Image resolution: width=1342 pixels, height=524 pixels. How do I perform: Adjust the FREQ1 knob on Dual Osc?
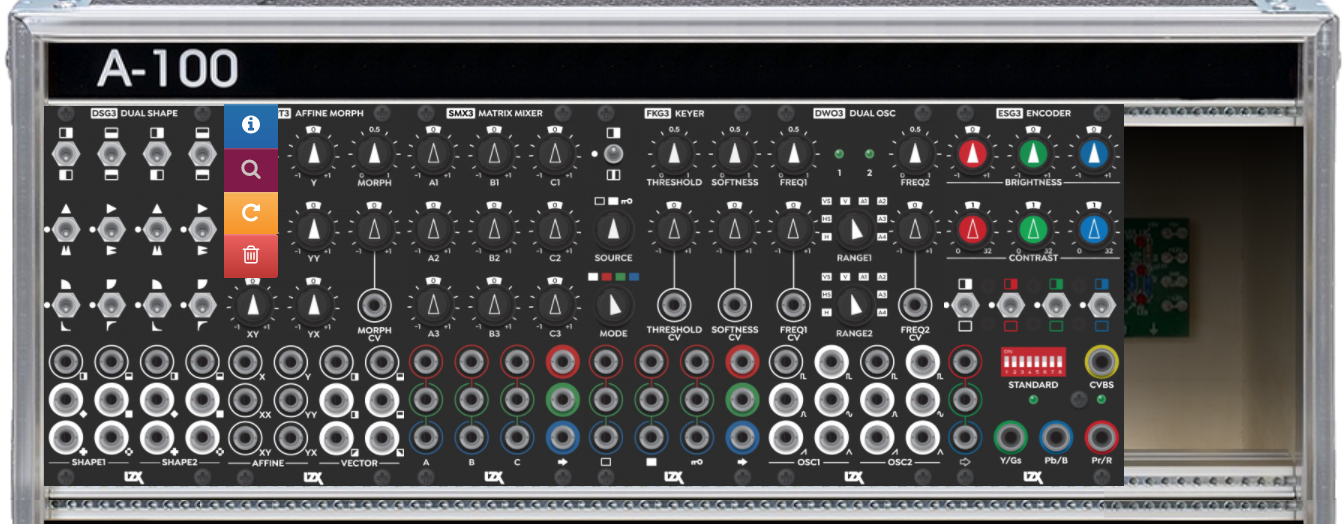pyautogui.click(x=794, y=153)
